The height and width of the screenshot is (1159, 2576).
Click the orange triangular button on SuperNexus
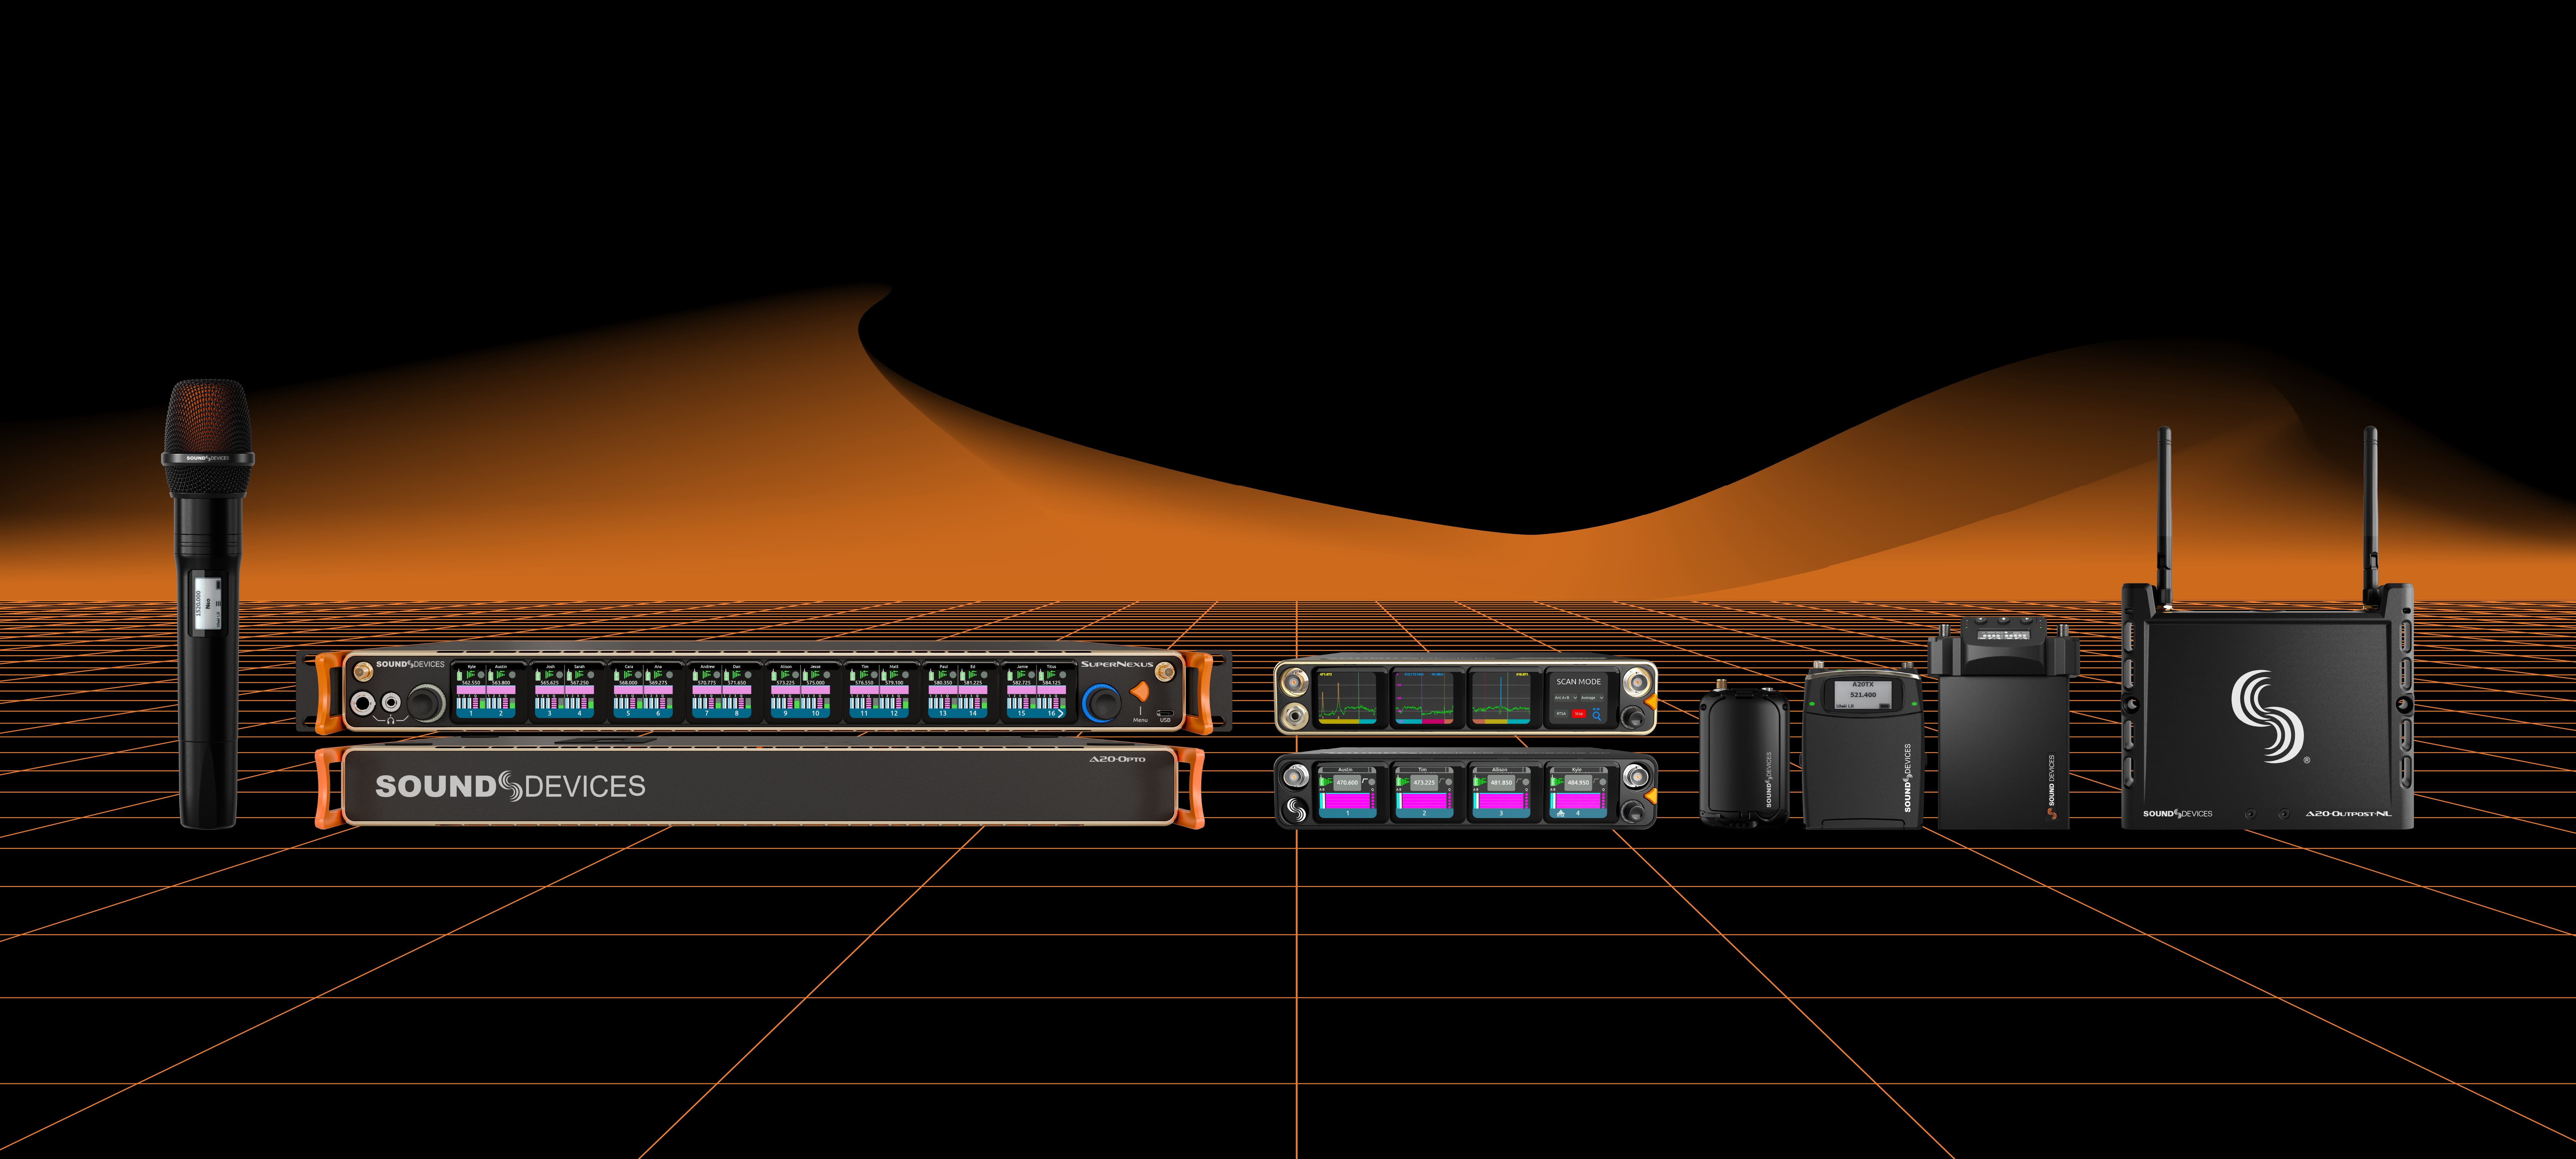(x=1140, y=692)
